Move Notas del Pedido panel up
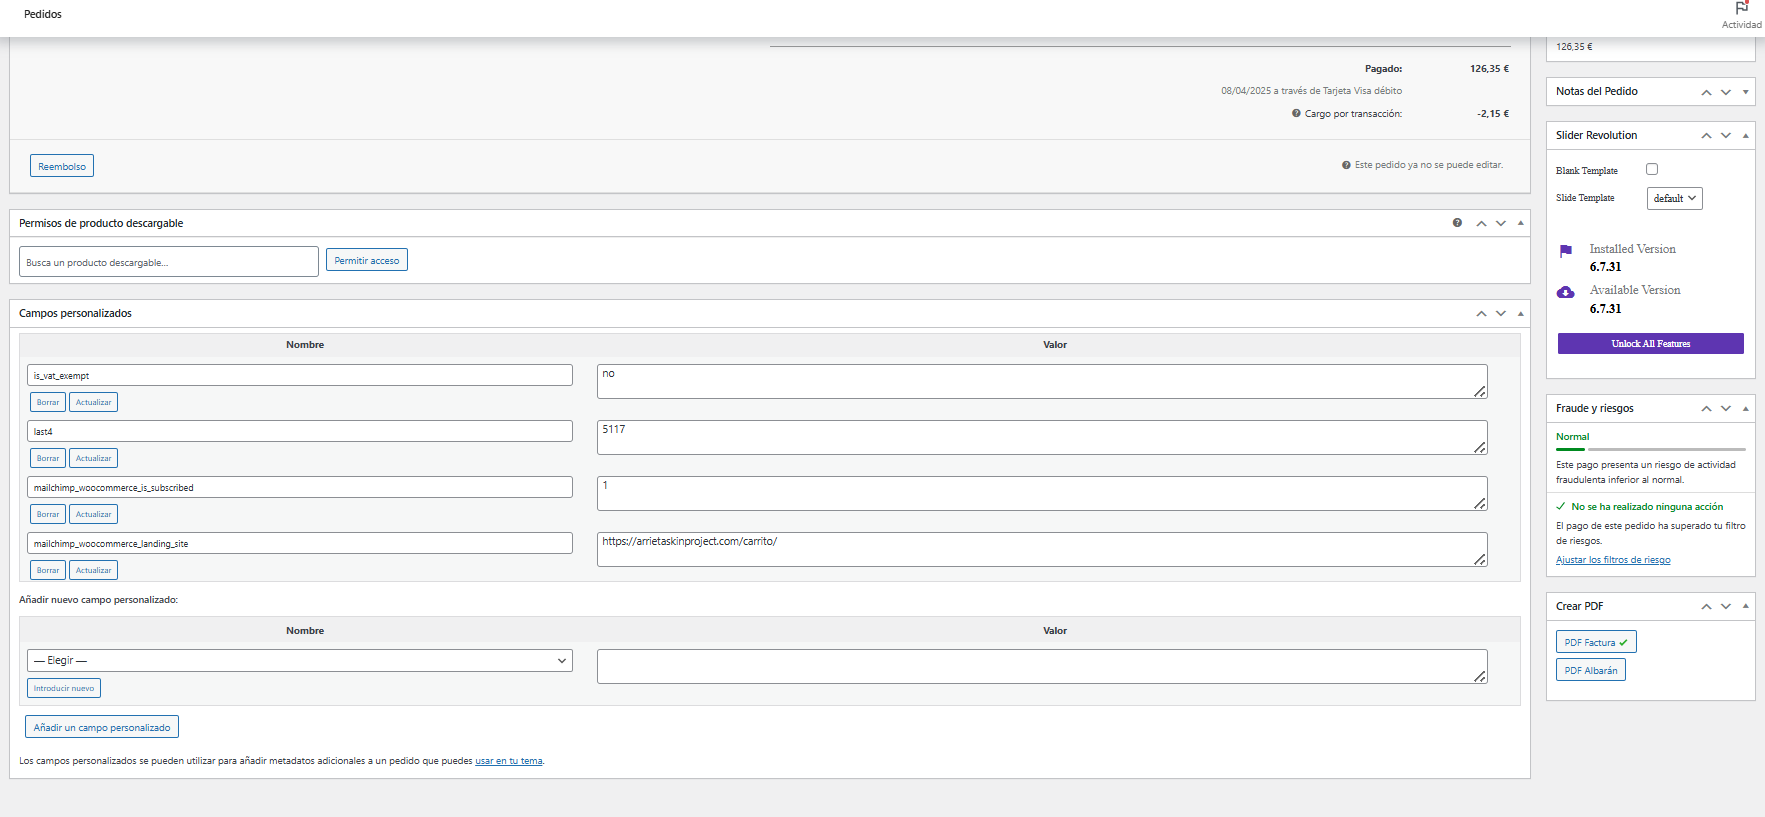1765x817 pixels. pos(1706,92)
